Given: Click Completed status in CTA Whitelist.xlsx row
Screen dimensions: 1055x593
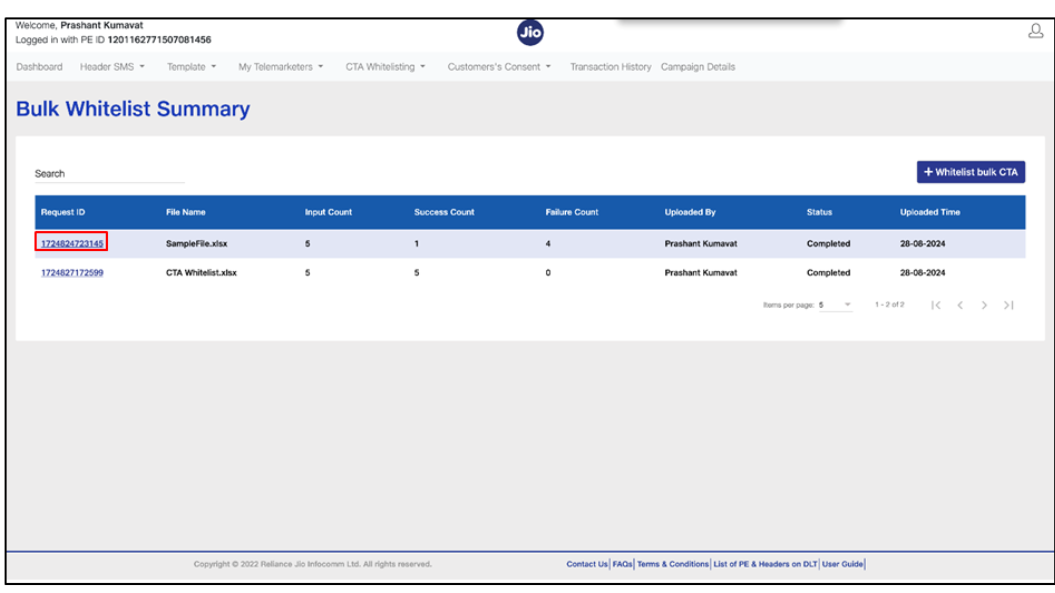Looking at the screenshot, I should pyautogui.click(x=828, y=273).
